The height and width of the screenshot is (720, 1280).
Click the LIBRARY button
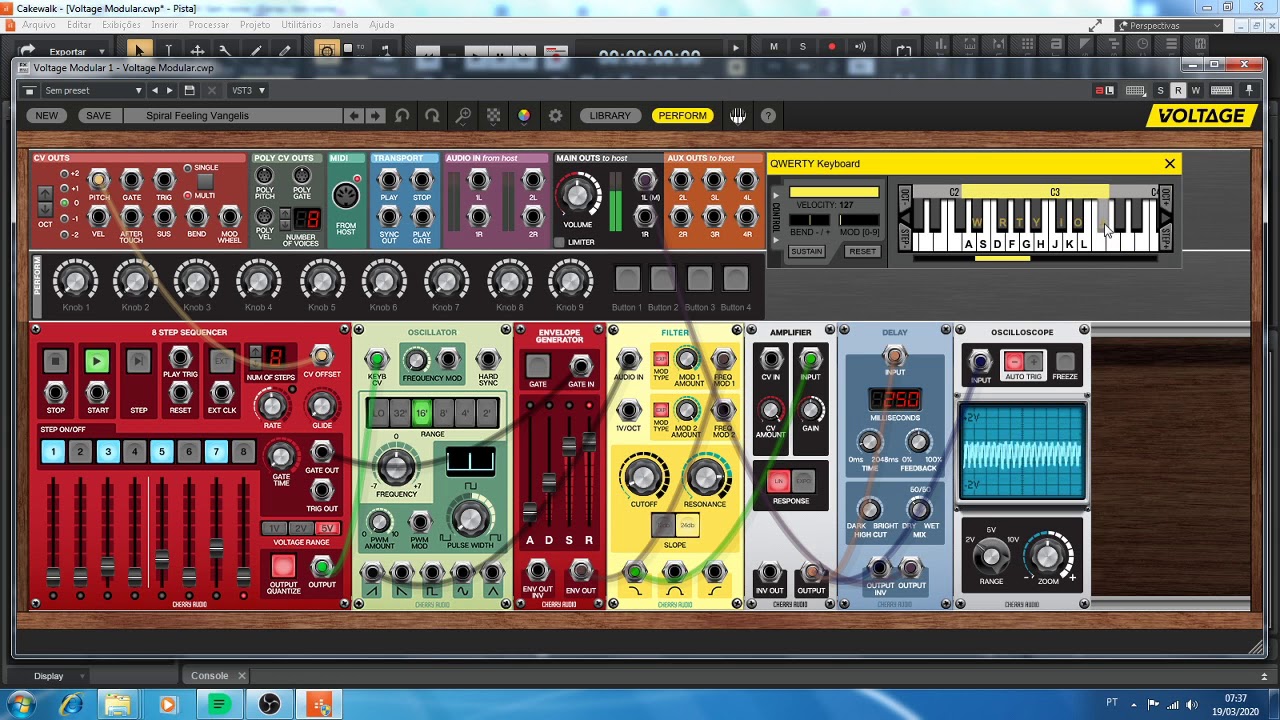[x=610, y=116]
